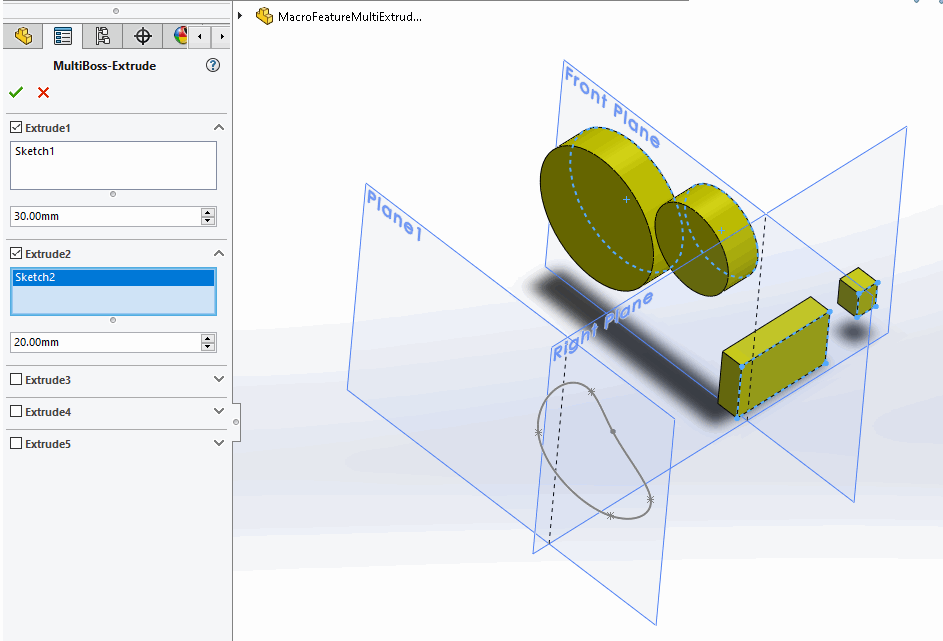Expand the MacroFeatureMultiExtrud flyout tree arrow
Image resolution: width=943 pixels, height=641 pixels.
(x=240, y=16)
